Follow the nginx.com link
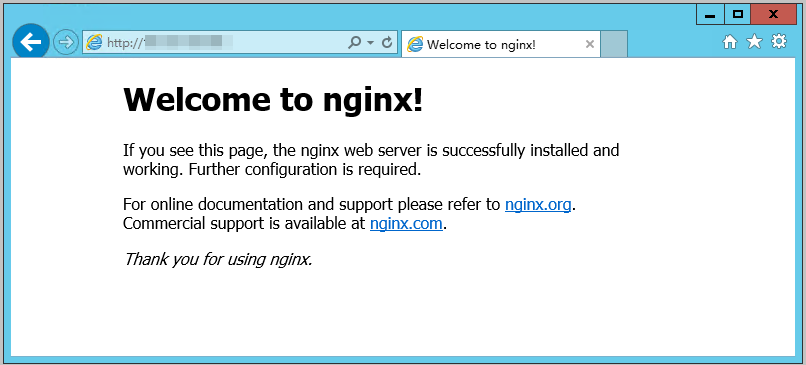Image resolution: width=806 pixels, height=365 pixels. [x=406, y=224]
